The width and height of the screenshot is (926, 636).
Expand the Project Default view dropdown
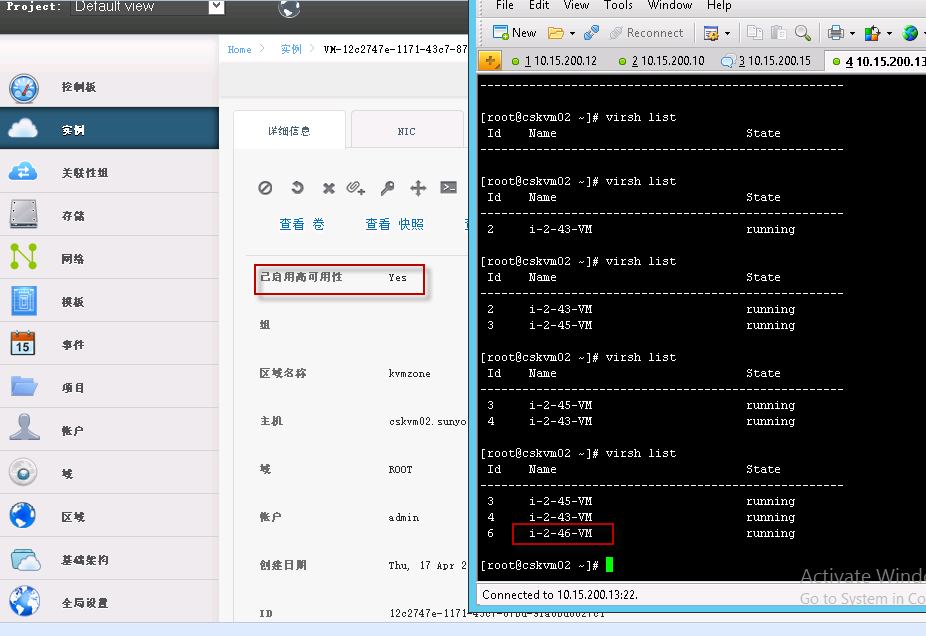click(x=217, y=6)
